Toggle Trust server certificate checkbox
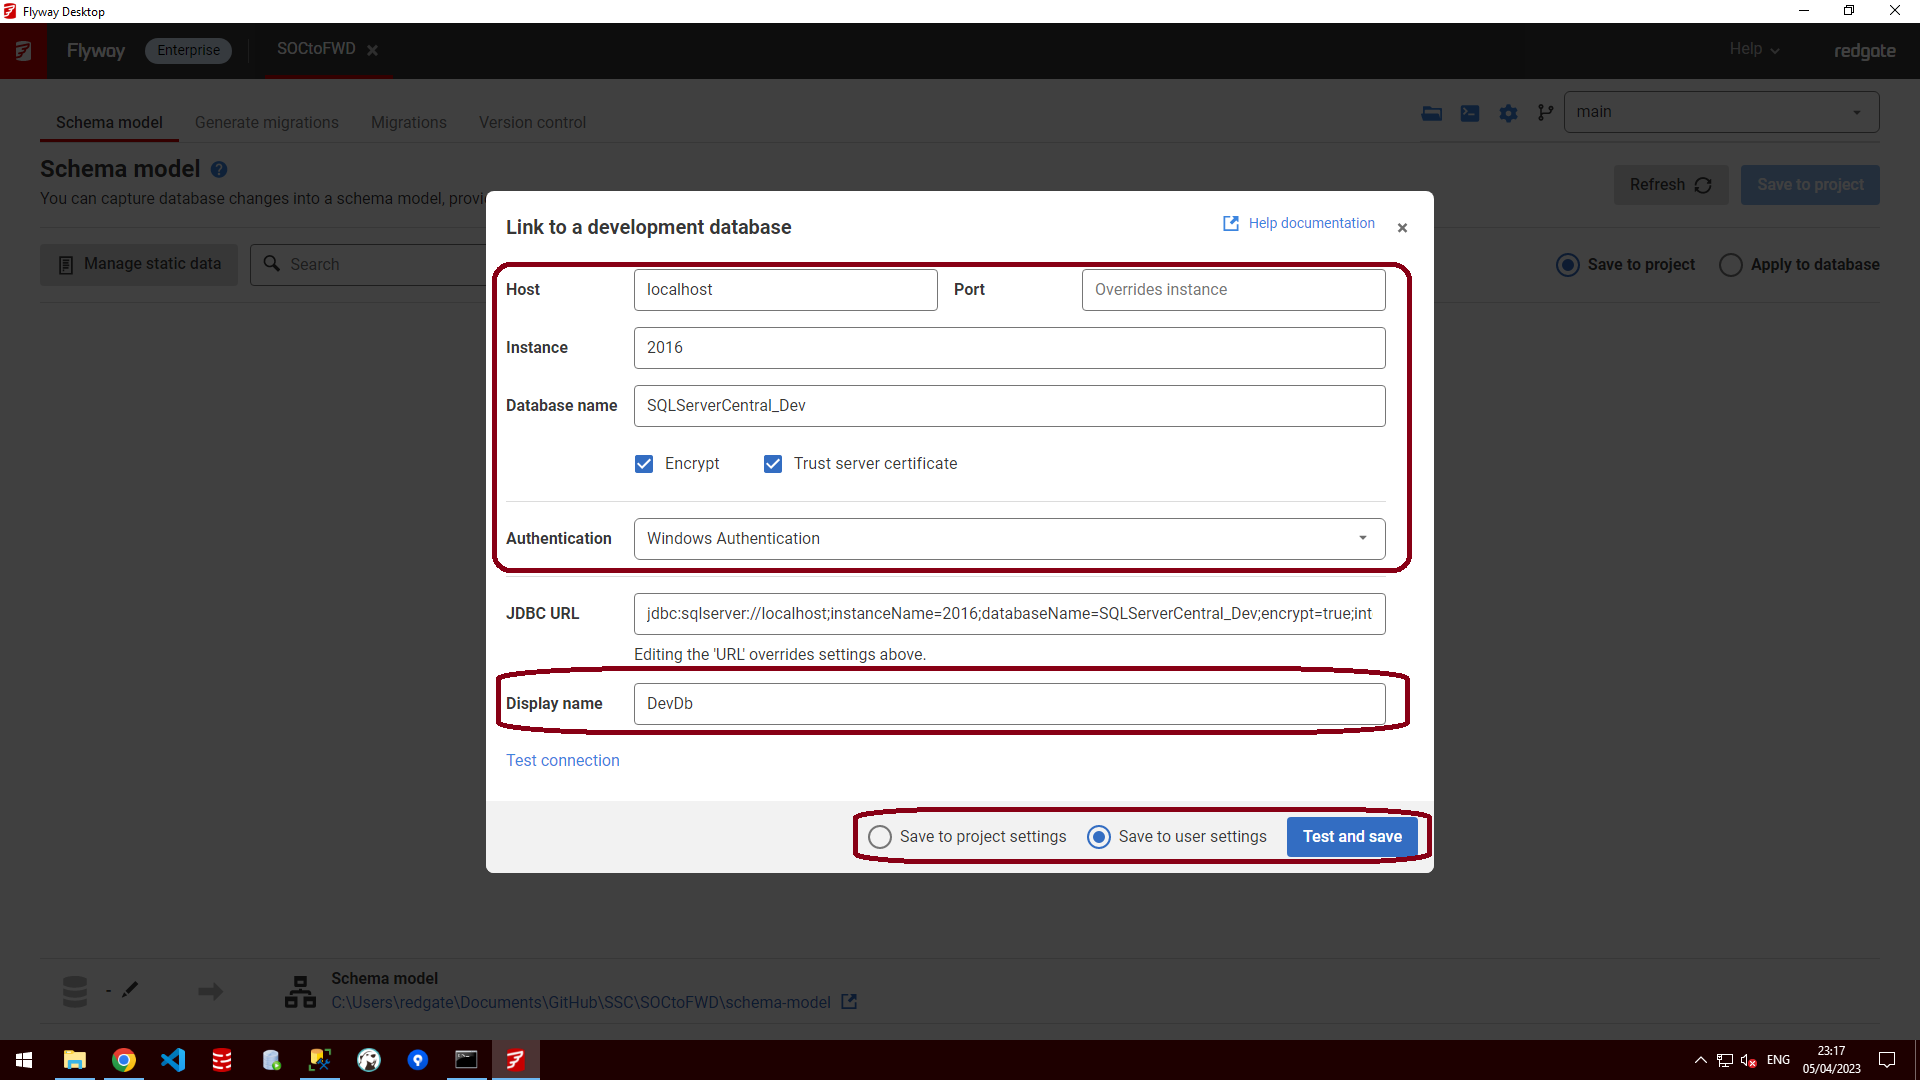 pos(773,464)
